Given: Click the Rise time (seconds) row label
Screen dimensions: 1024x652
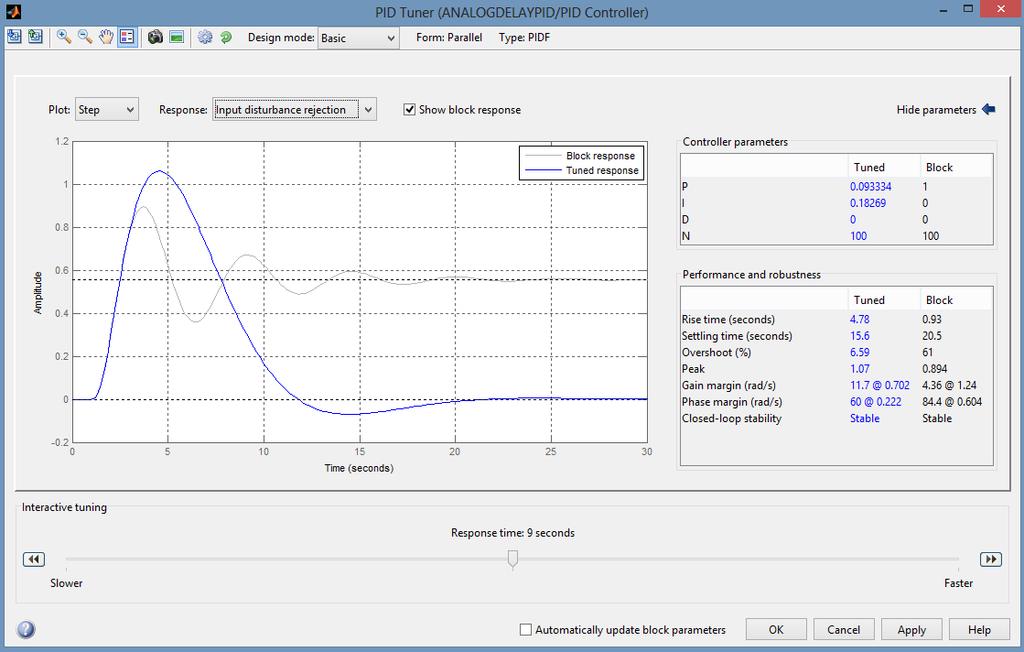Looking at the screenshot, I should click(x=728, y=319).
